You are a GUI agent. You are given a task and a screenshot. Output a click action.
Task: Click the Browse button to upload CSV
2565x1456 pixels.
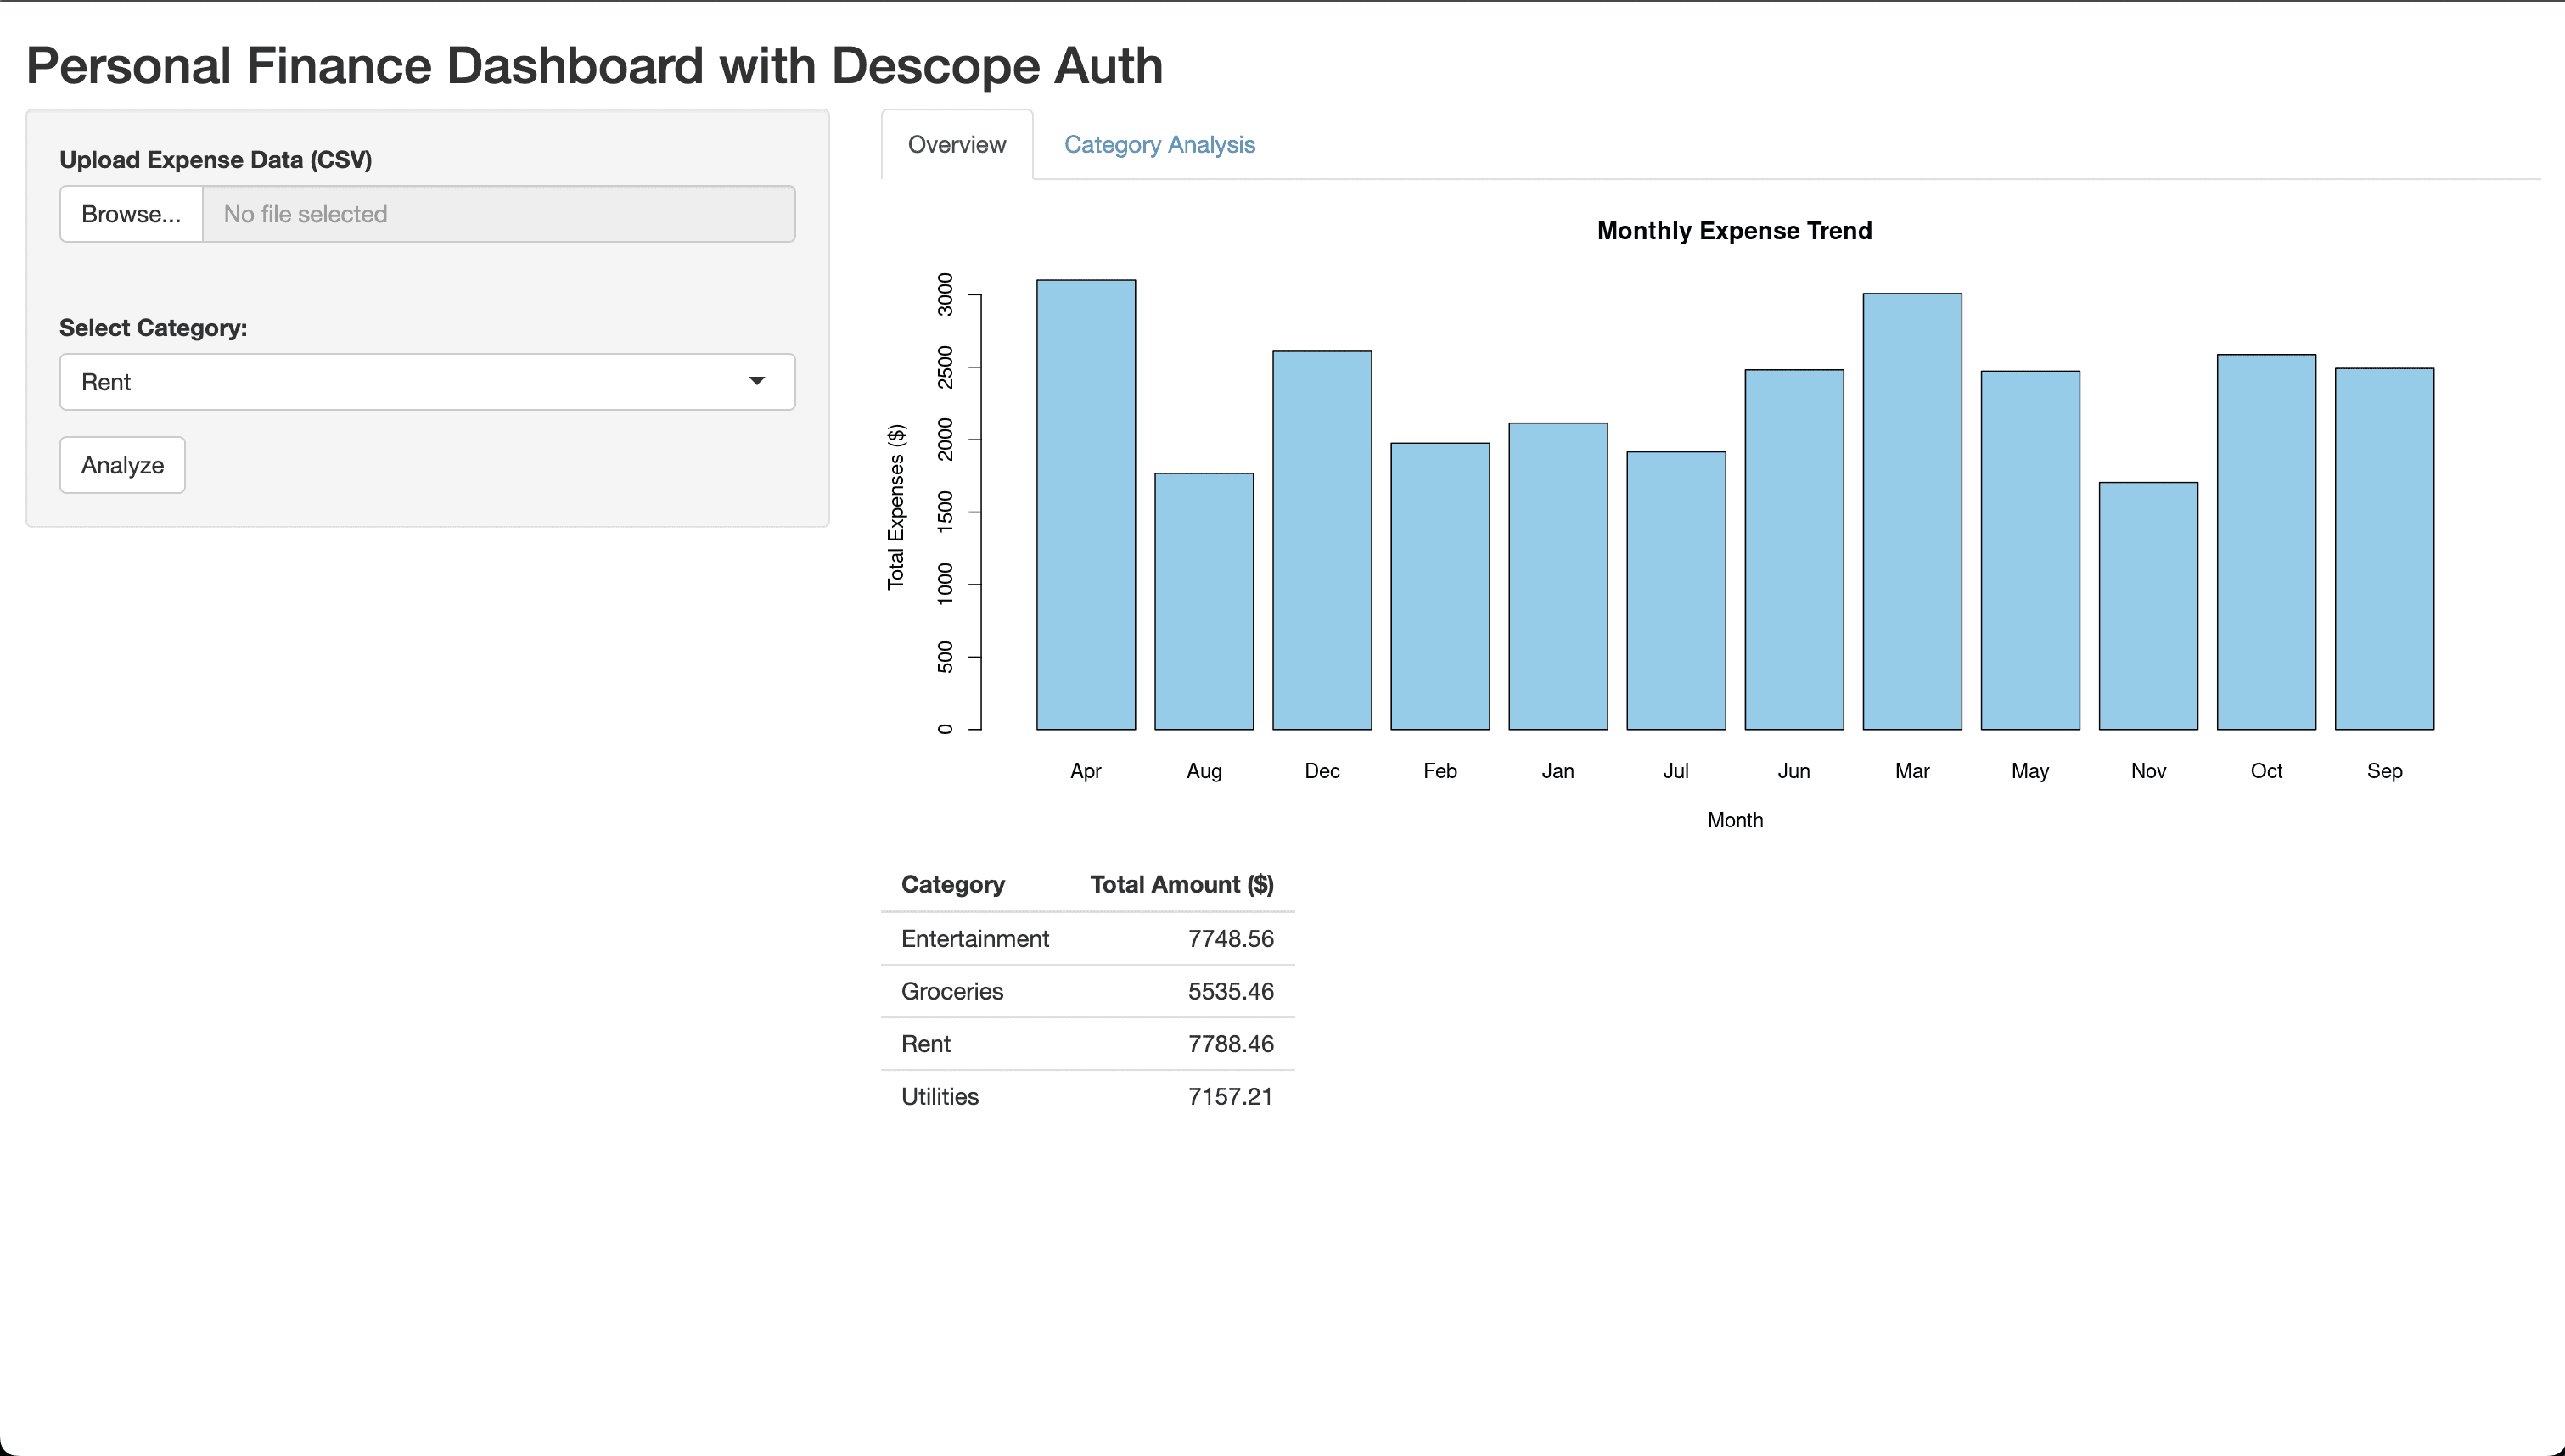[130, 213]
